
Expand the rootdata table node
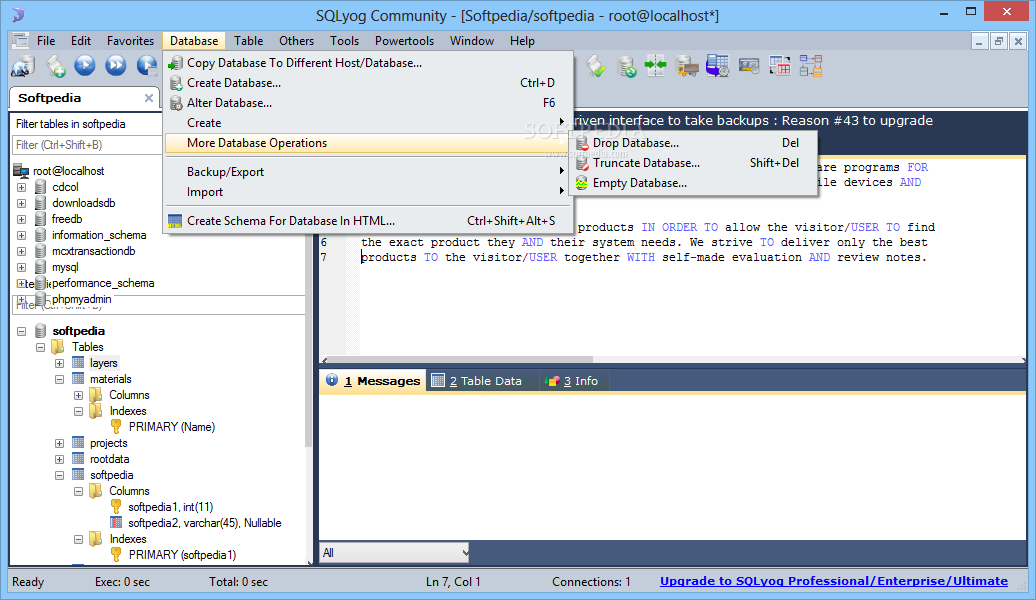(59, 459)
